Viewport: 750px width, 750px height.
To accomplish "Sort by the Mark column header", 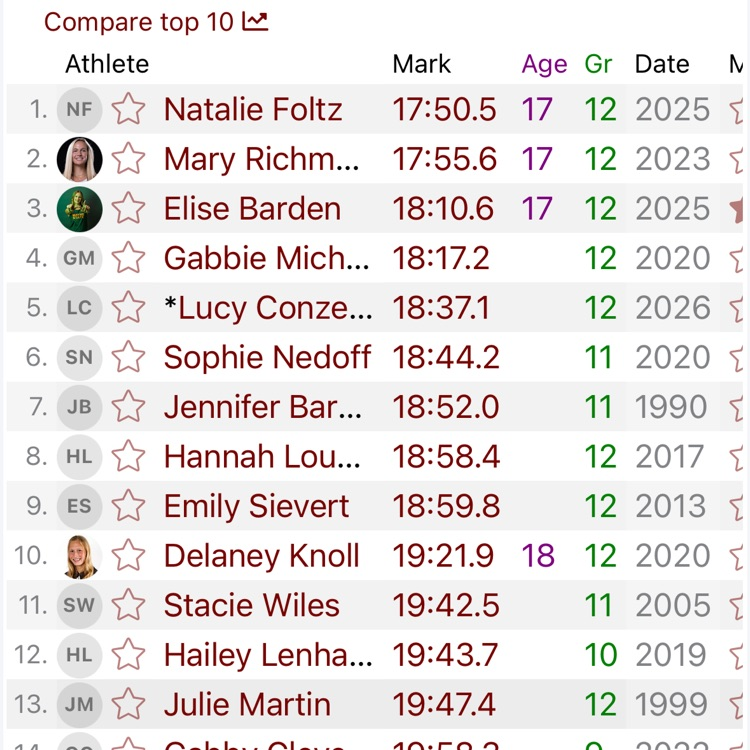I will tap(421, 64).
